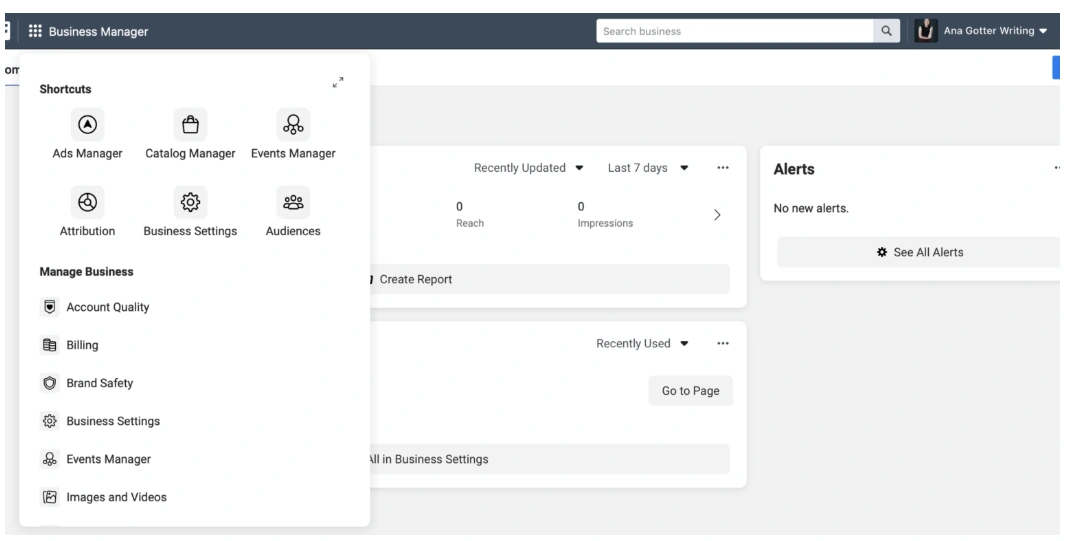Click the Business Settings gear icon in Manage Business list
This screenshot has height=541, width=1065.
pos(50,421)
